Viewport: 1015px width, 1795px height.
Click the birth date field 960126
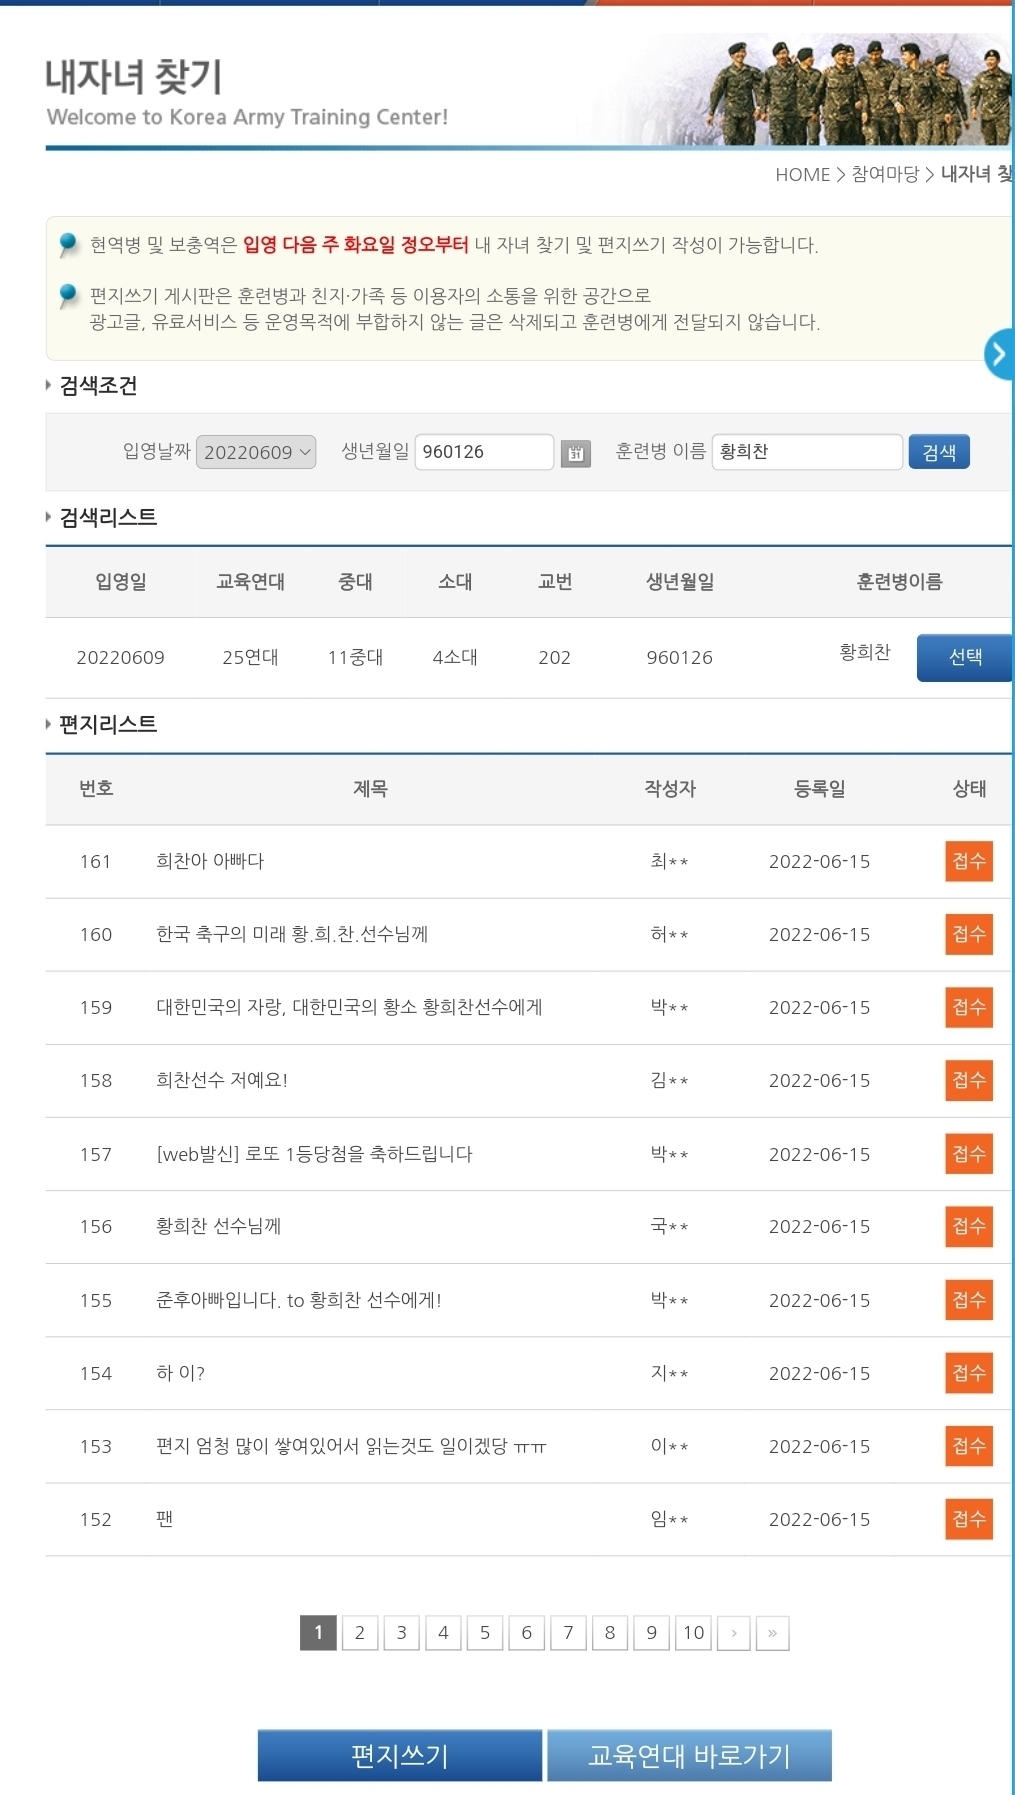[484, 452]
